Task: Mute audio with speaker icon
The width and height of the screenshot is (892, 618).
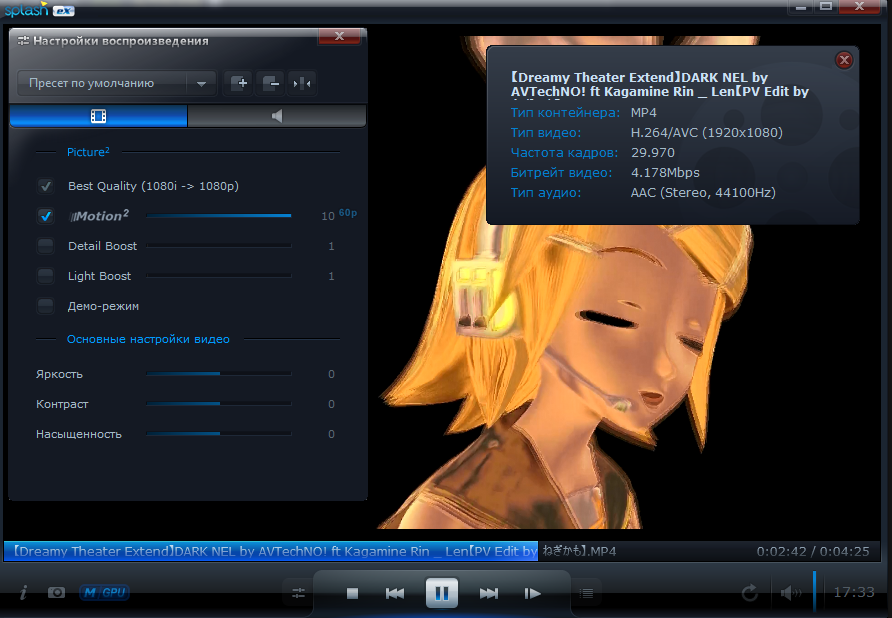Action: click(791, 593)
